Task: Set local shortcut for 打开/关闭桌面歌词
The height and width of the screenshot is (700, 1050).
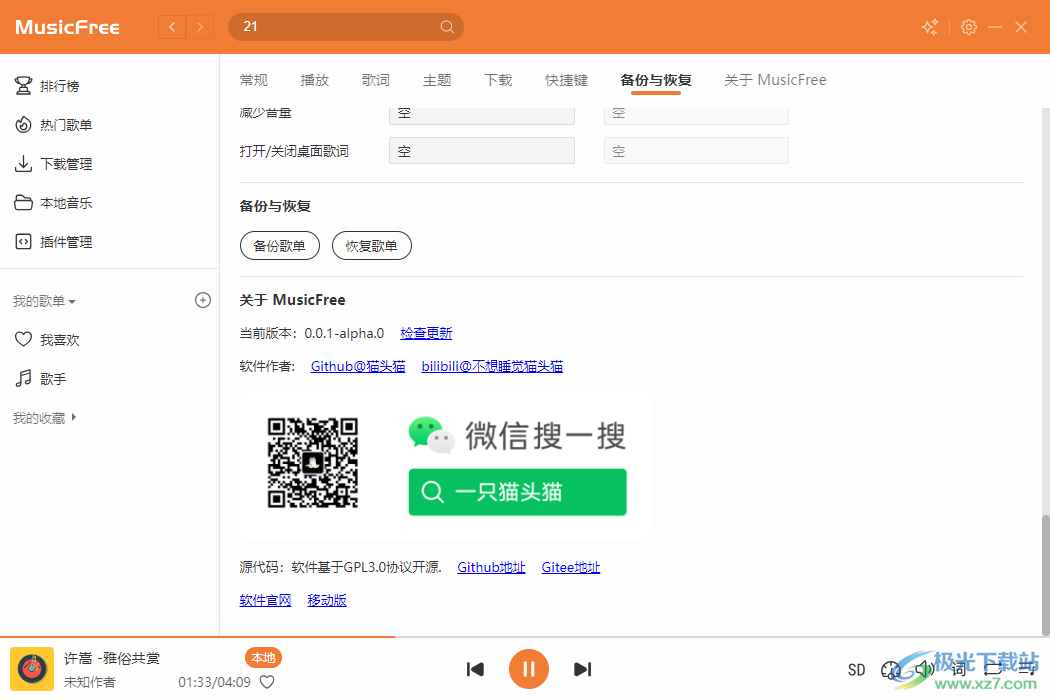Action: coord(482,151)
